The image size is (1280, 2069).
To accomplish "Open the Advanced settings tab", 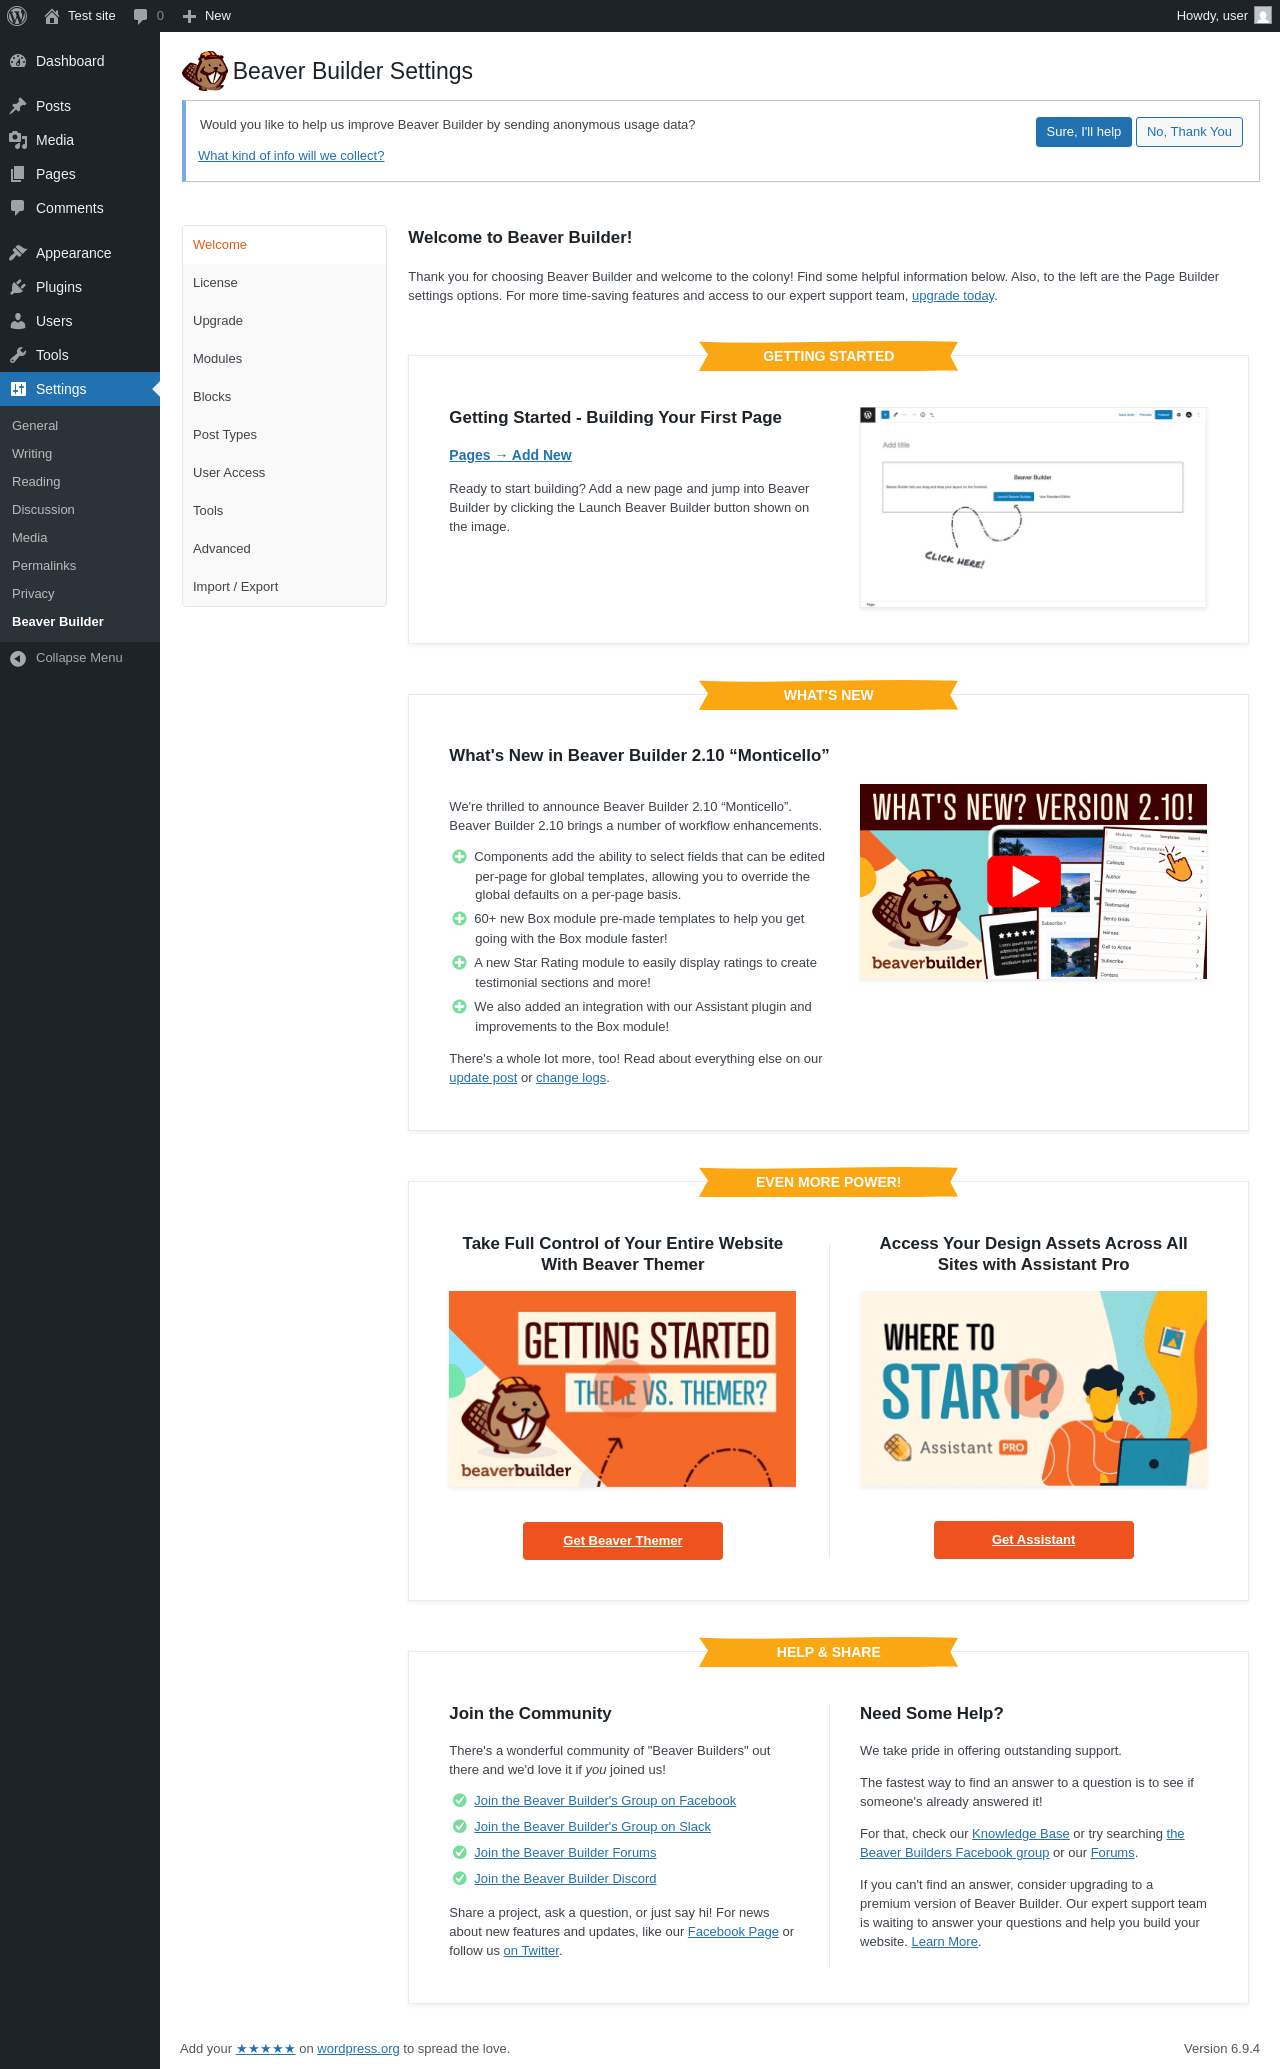I will (x=284, y=549).
